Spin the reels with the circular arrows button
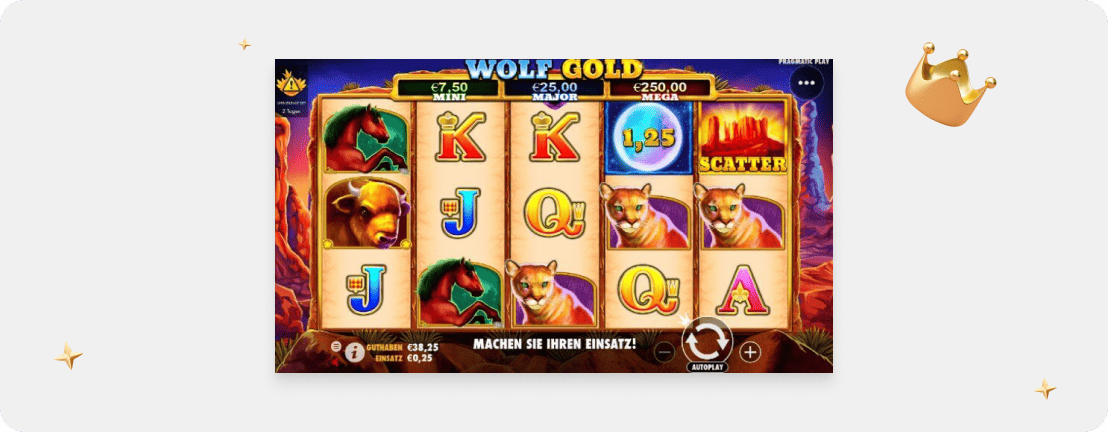 (707, 340)
